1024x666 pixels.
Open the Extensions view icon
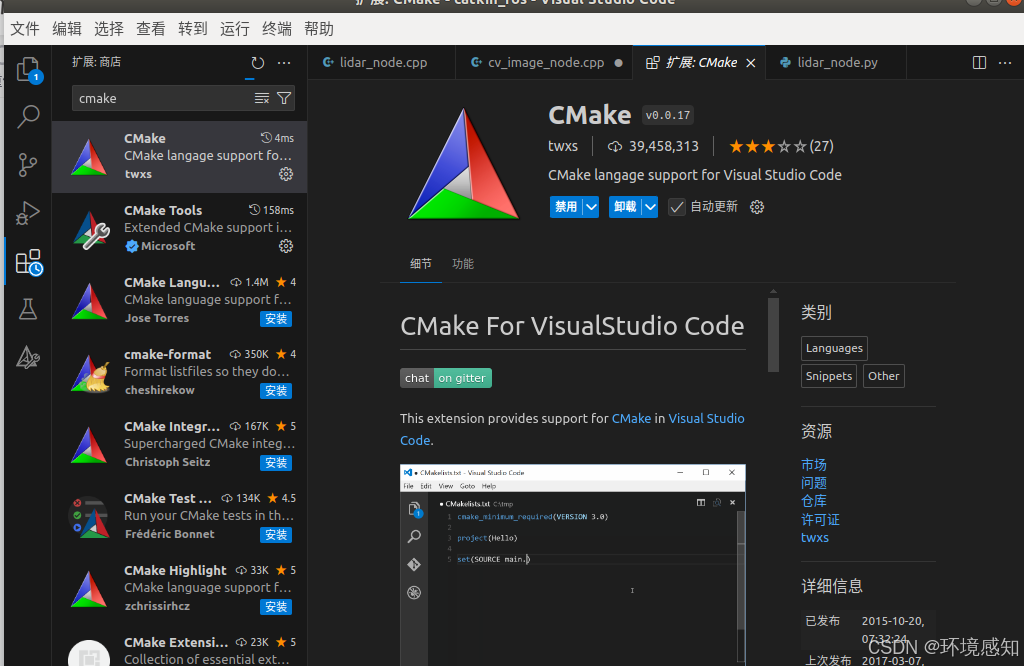point(28,262)
